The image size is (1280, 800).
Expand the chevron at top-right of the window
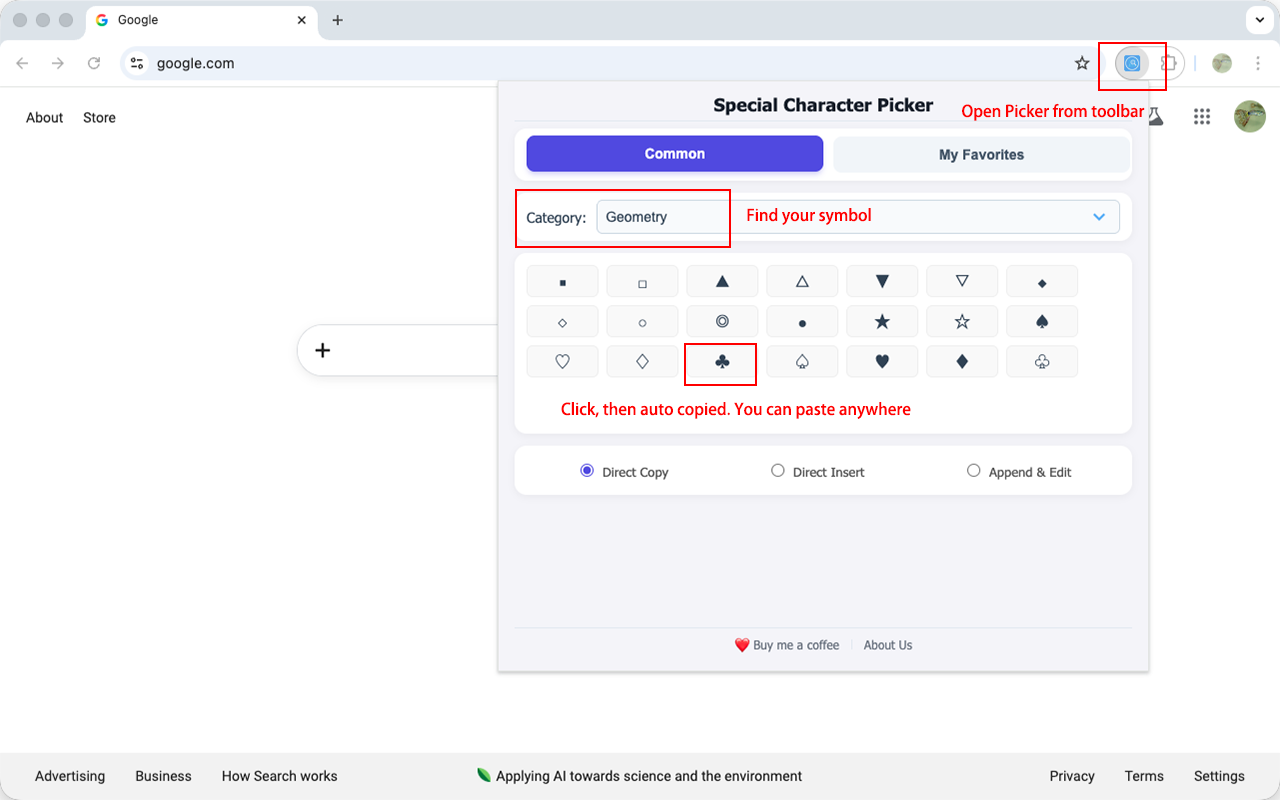1258,20
